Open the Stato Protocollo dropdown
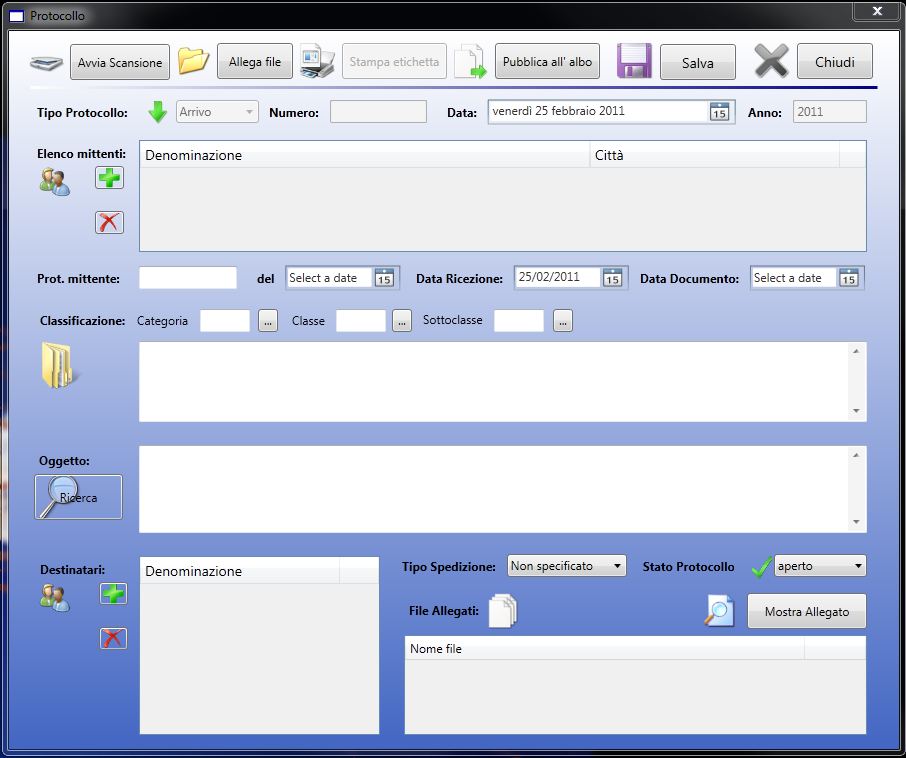The image size is (906, 758). click(x=819, y=566)
